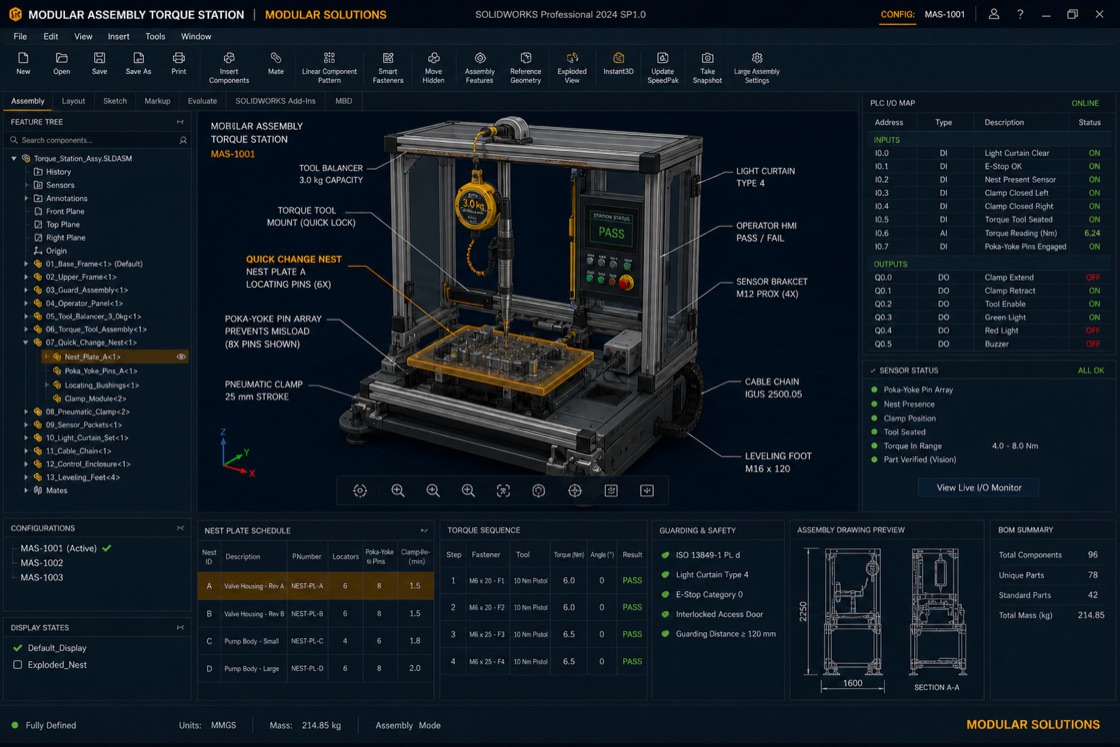Open Large Assembly Settings

tap(757, 67)
